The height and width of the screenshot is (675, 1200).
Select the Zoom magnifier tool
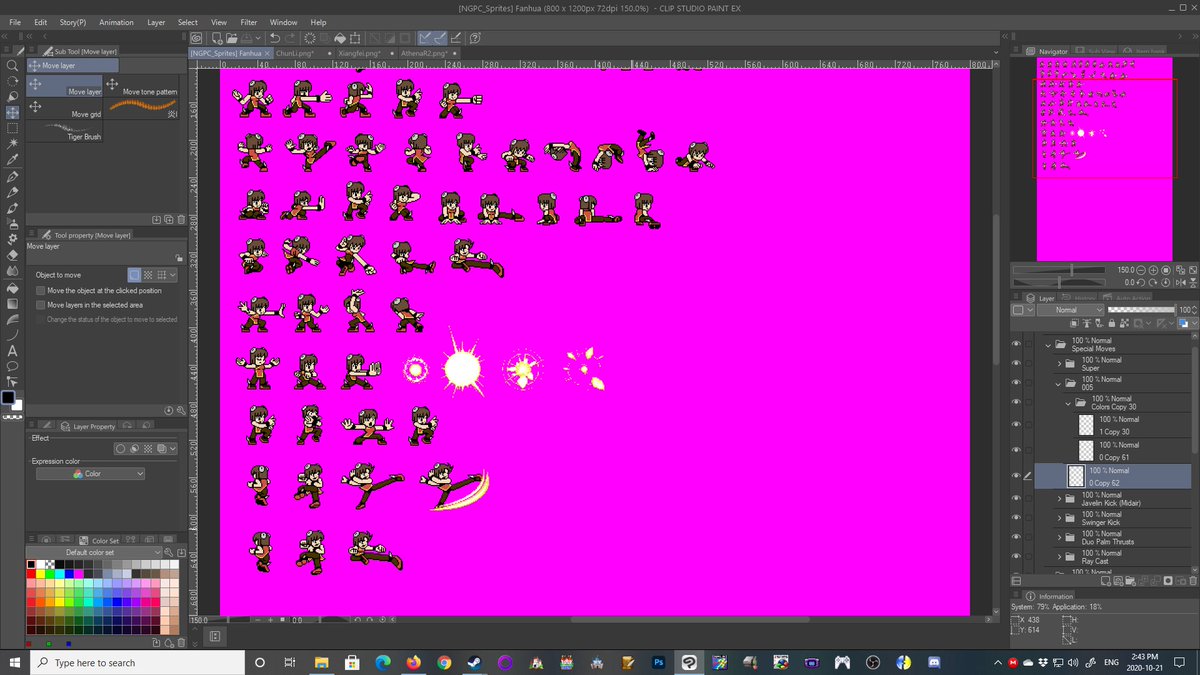pos(13,66)
